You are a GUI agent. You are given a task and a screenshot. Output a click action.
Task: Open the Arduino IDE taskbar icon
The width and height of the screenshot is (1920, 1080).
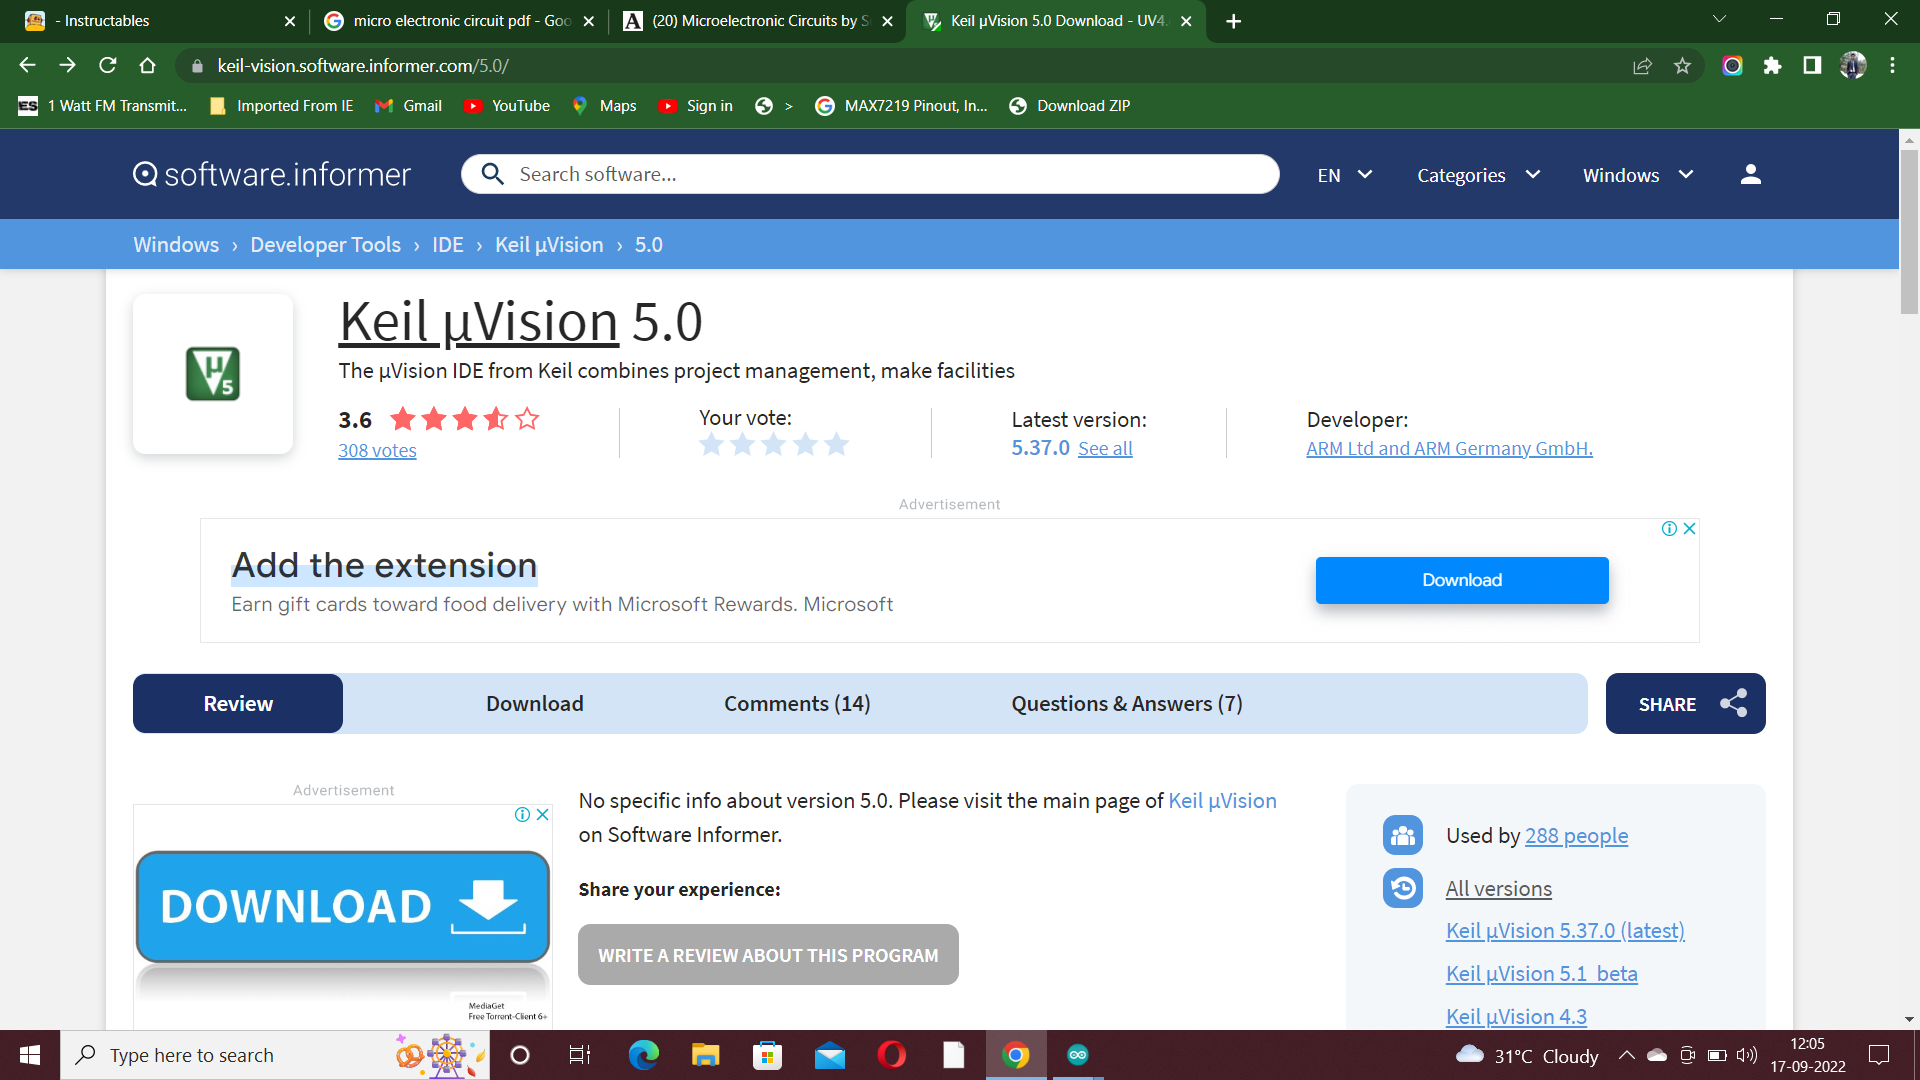(x=1077, y=1055)
